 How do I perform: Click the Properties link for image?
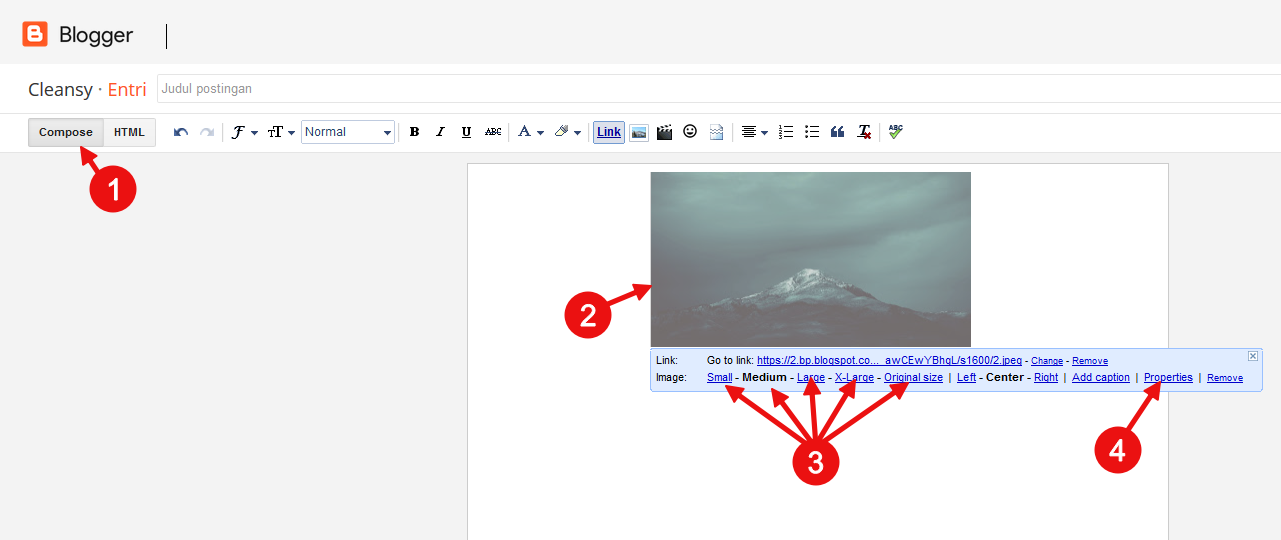coord(1168,378)
